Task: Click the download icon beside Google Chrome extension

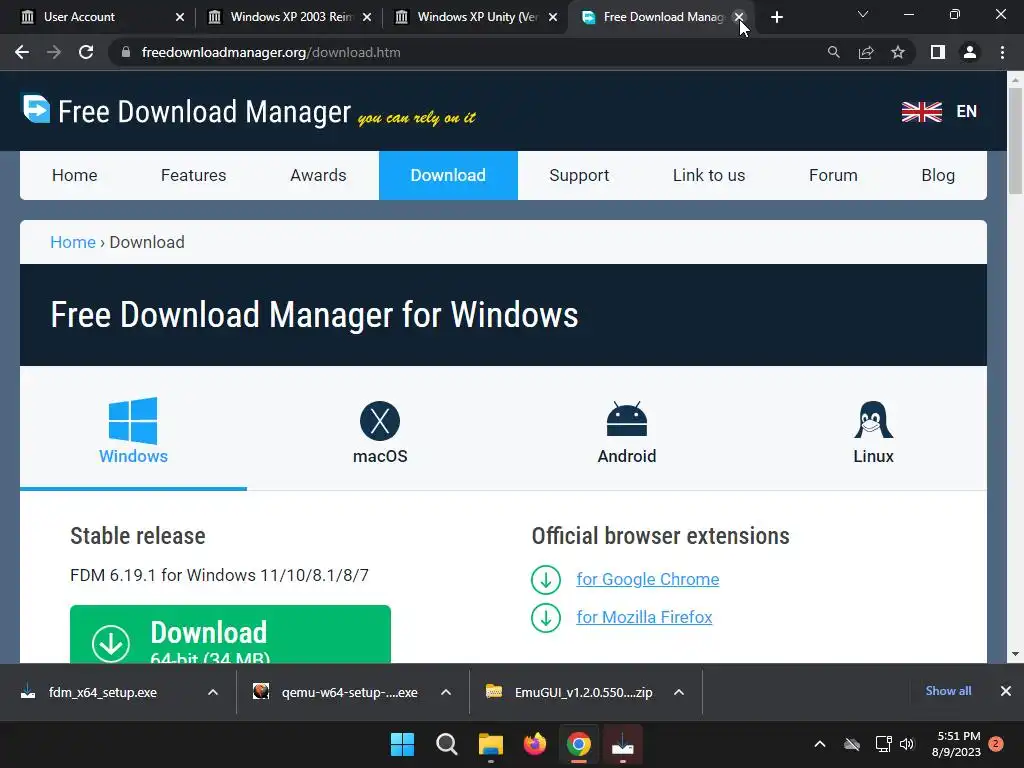Action: (546, 579)
